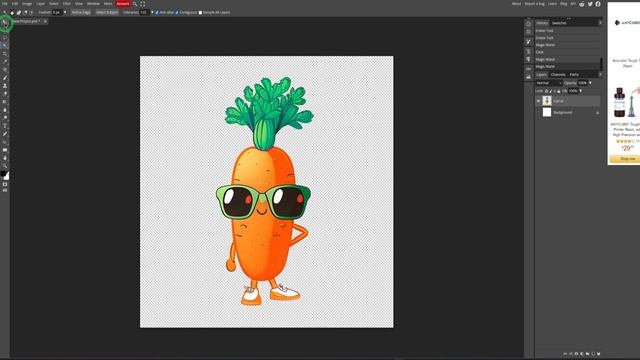Switch to the Channels tab
This screenshot has height=360, width=640.
[558, 75]
